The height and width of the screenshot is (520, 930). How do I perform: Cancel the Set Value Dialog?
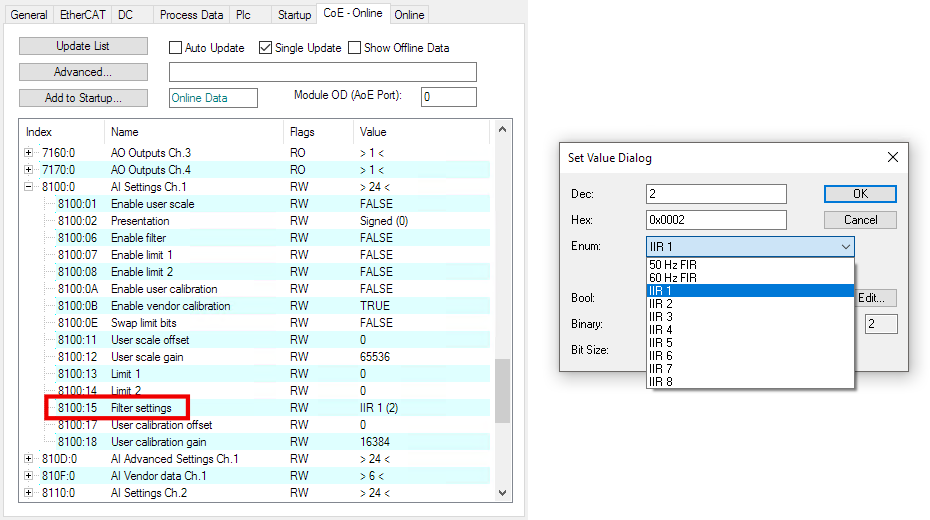(x=860, y=220)
